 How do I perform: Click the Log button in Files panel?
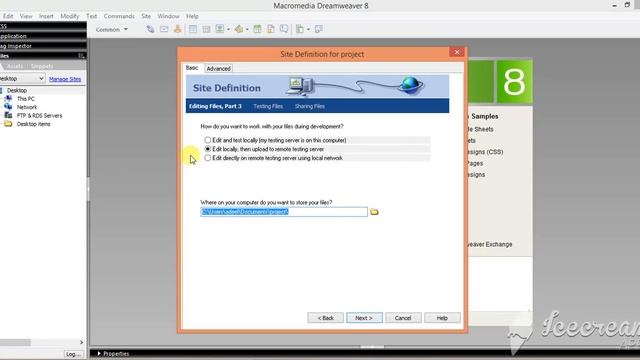click(x=73, y=354)
